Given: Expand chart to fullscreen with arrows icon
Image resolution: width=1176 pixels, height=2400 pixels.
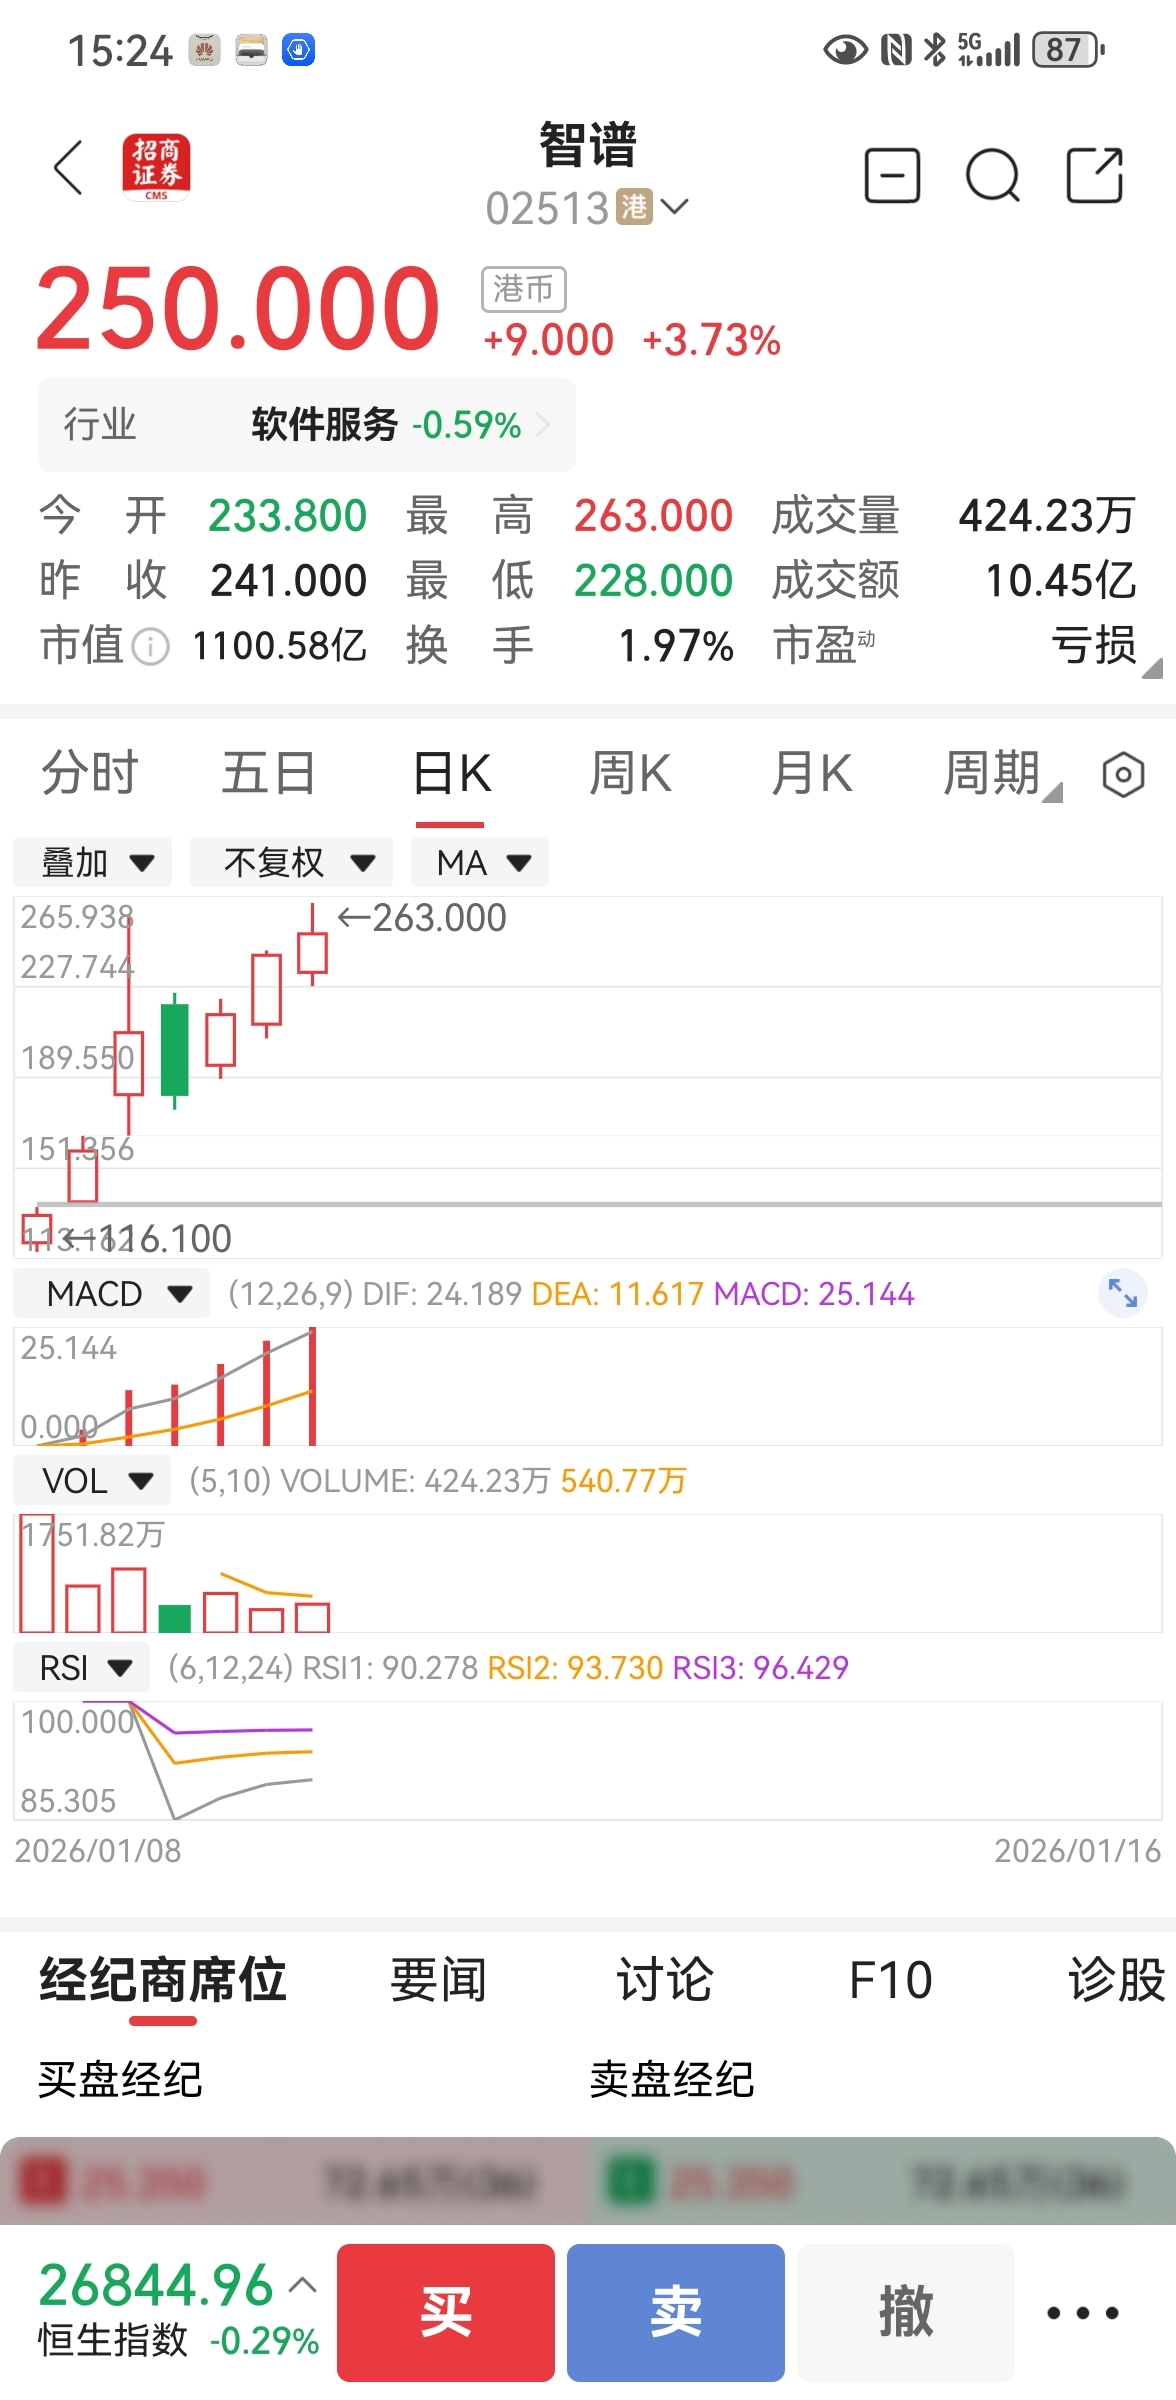Looking at the screenshot, I should (x=1122, y=1294).
